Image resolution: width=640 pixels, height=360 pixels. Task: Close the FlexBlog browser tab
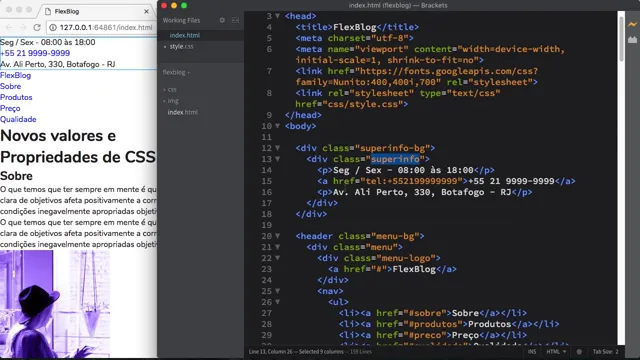click(147, 11)
